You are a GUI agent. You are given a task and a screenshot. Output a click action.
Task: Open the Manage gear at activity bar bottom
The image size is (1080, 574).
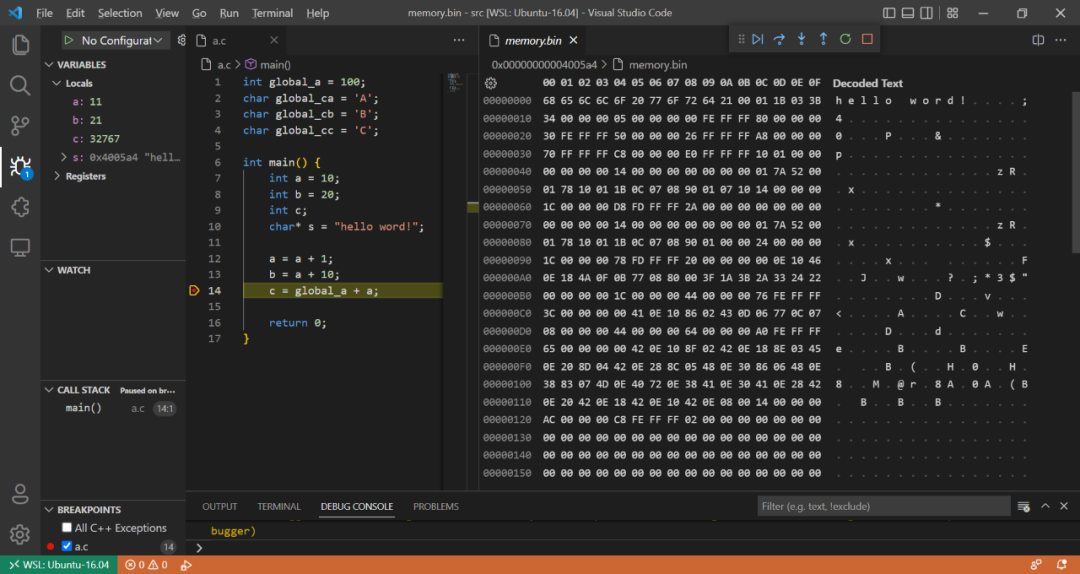20,534
